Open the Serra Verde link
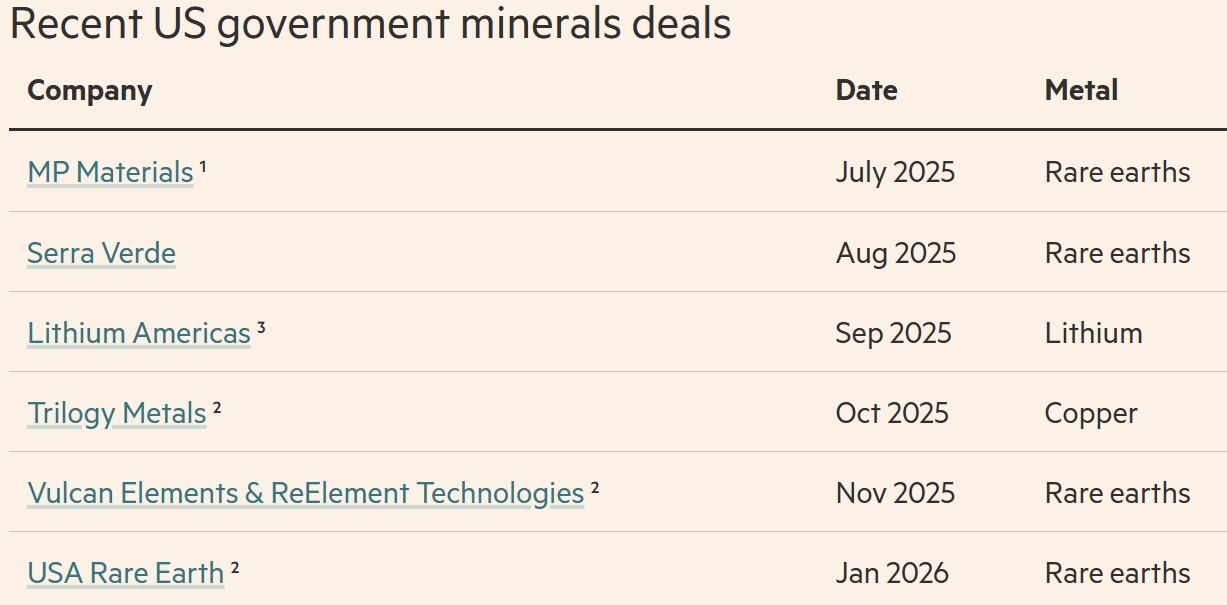The height and width of the screenshot is (605, 1227). point(101,253)
